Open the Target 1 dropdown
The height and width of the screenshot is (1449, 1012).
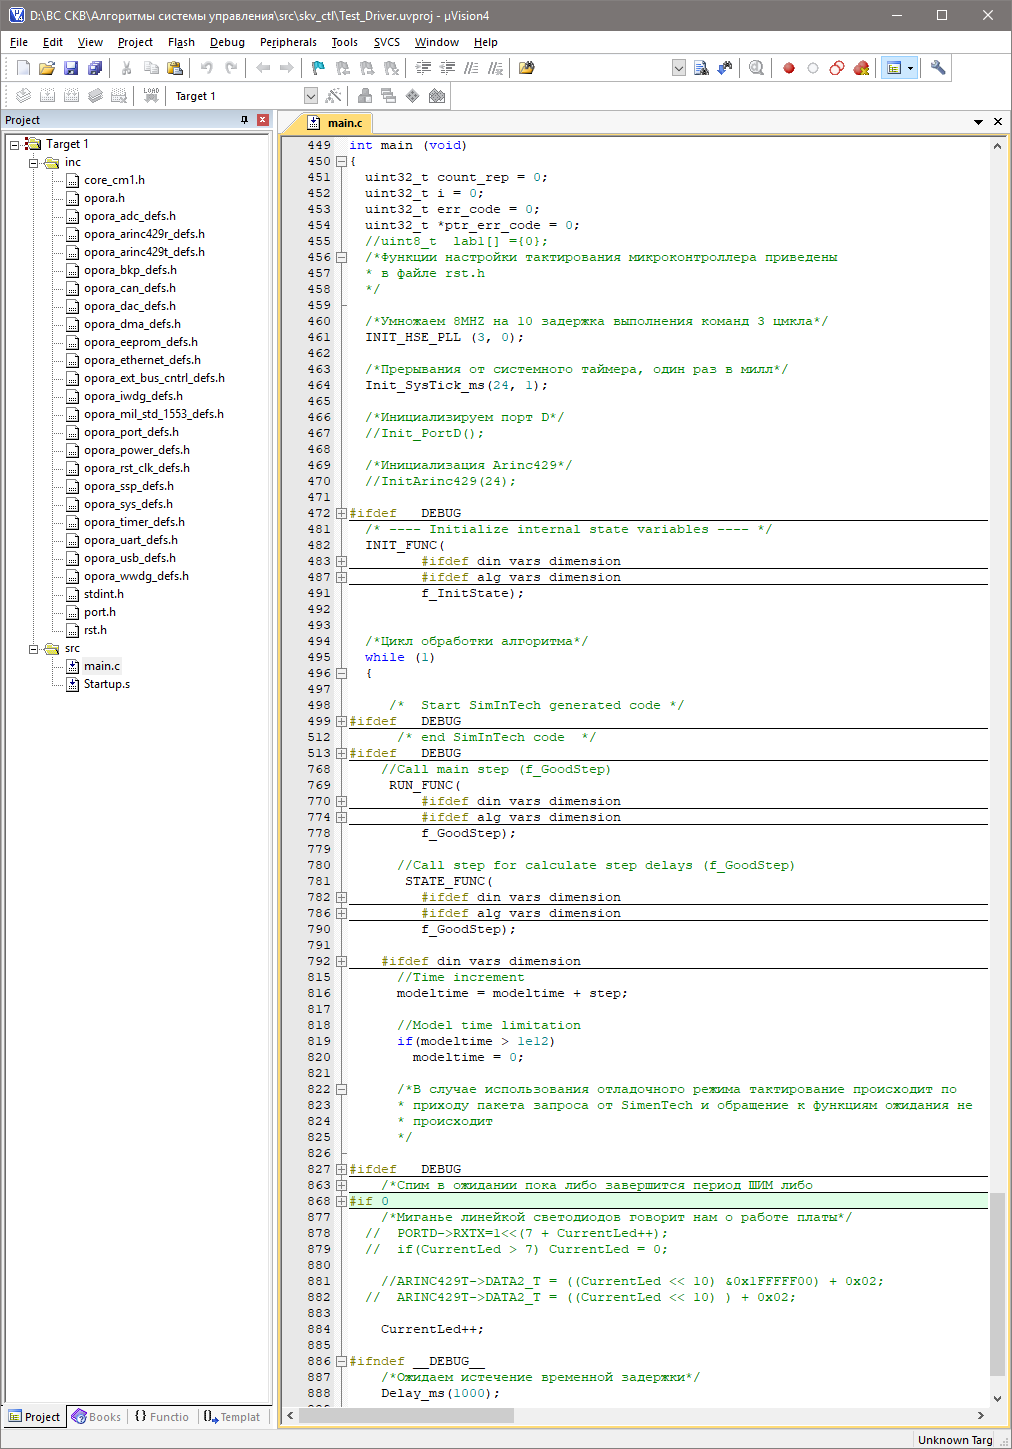[x=311, y=96]
